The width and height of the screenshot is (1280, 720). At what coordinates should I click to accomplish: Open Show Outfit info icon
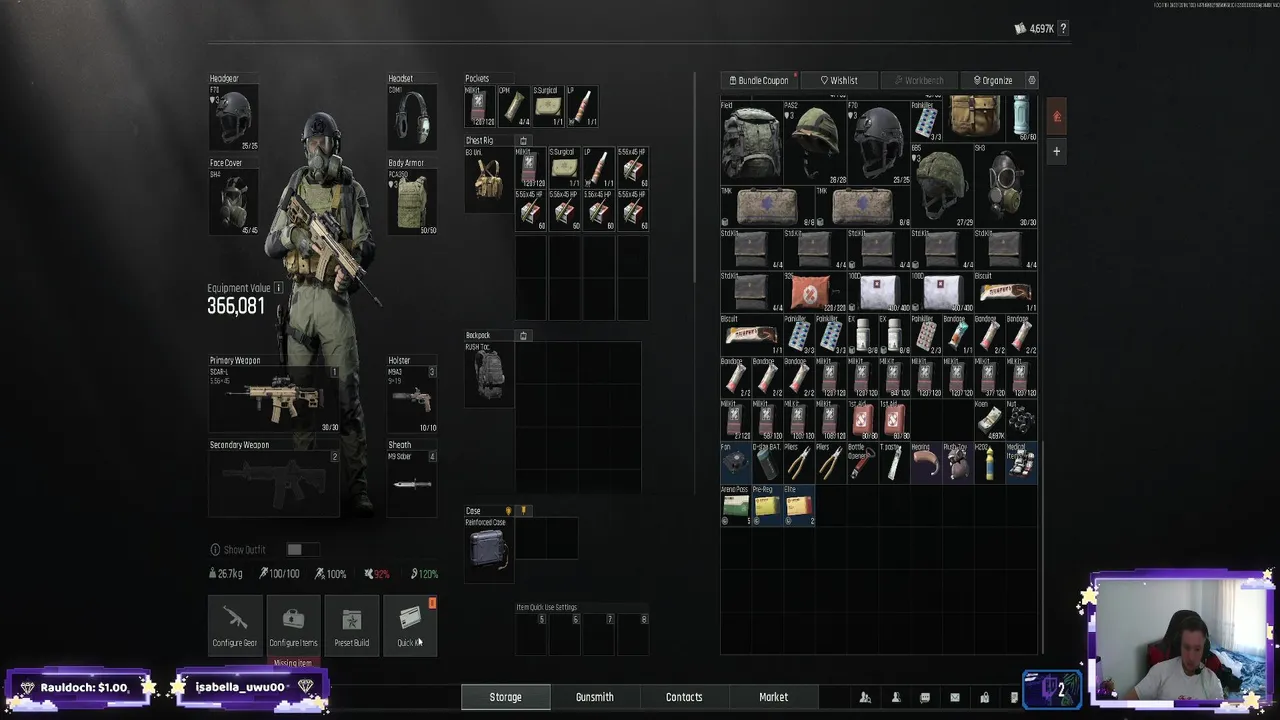[215, 550]
